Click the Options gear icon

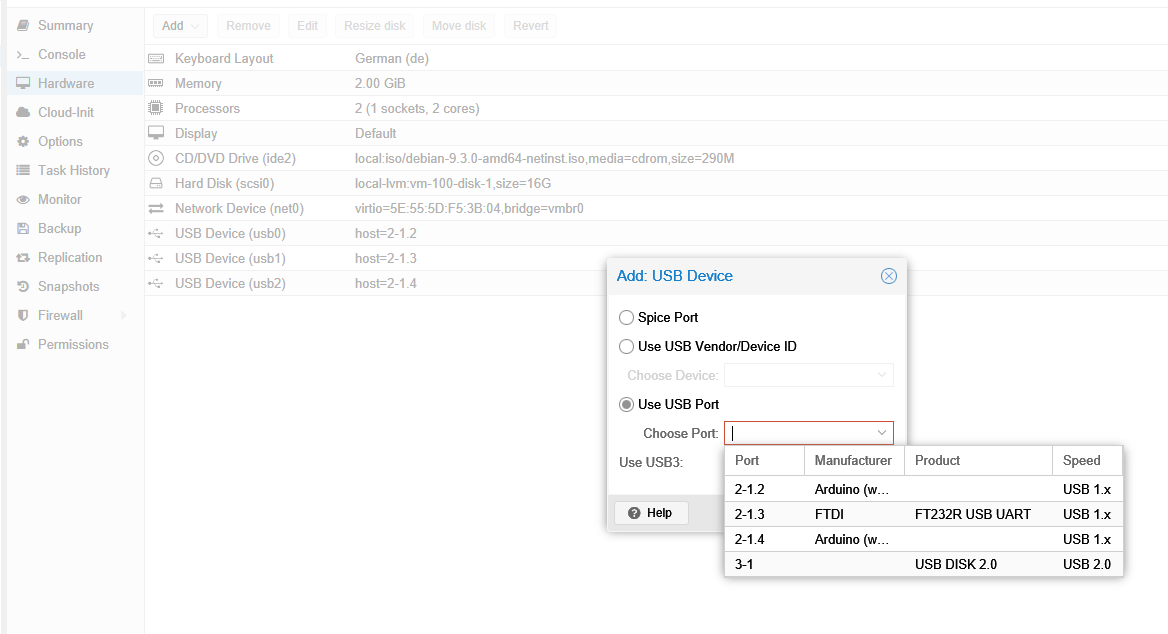click(x=23, y=142)
